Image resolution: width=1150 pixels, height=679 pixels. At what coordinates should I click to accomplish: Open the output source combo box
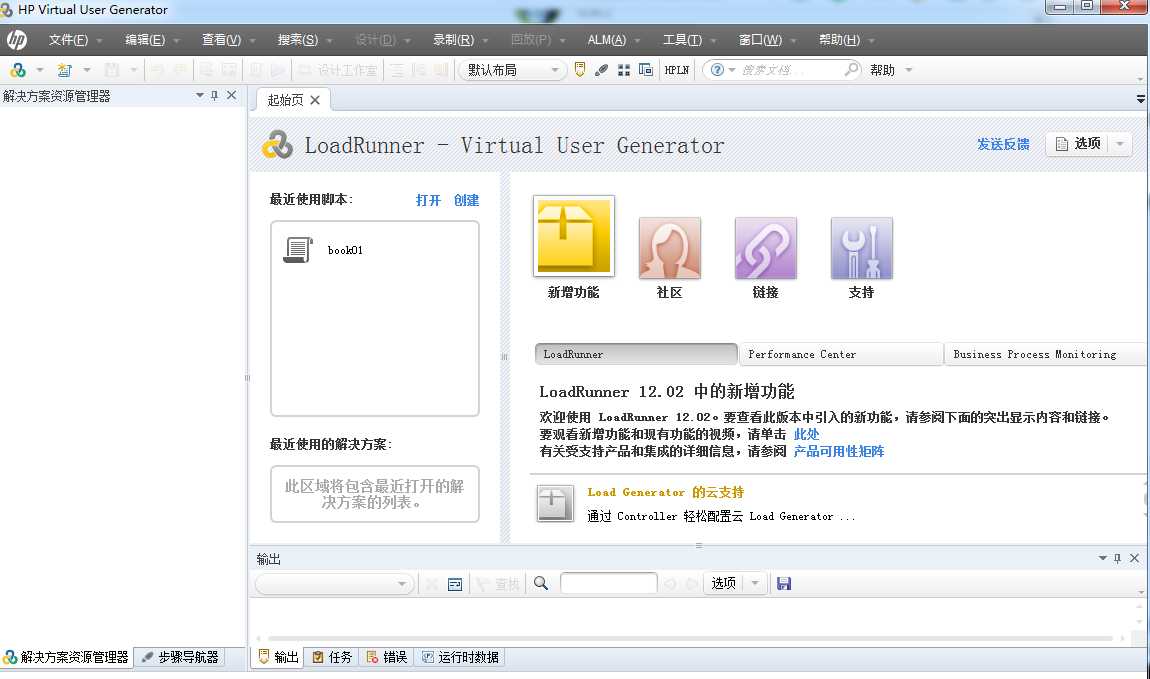334,584
